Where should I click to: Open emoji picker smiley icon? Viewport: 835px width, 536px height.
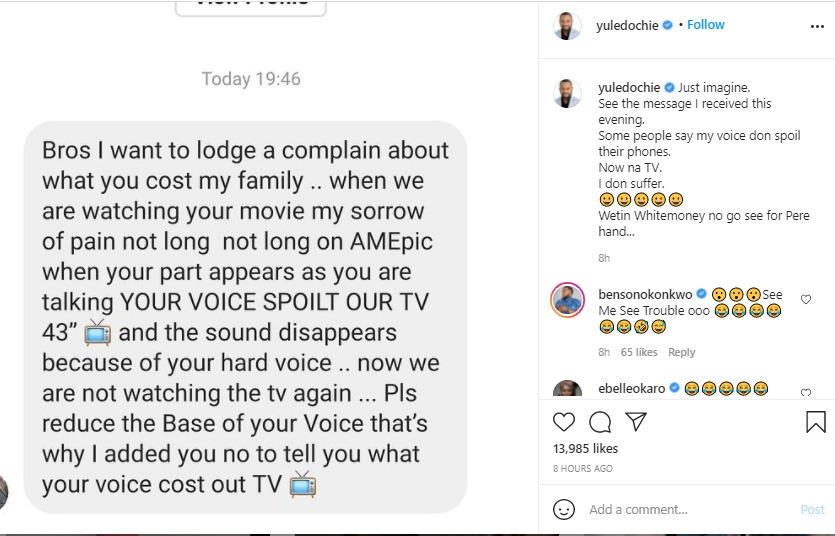click(x=564, y=509)
